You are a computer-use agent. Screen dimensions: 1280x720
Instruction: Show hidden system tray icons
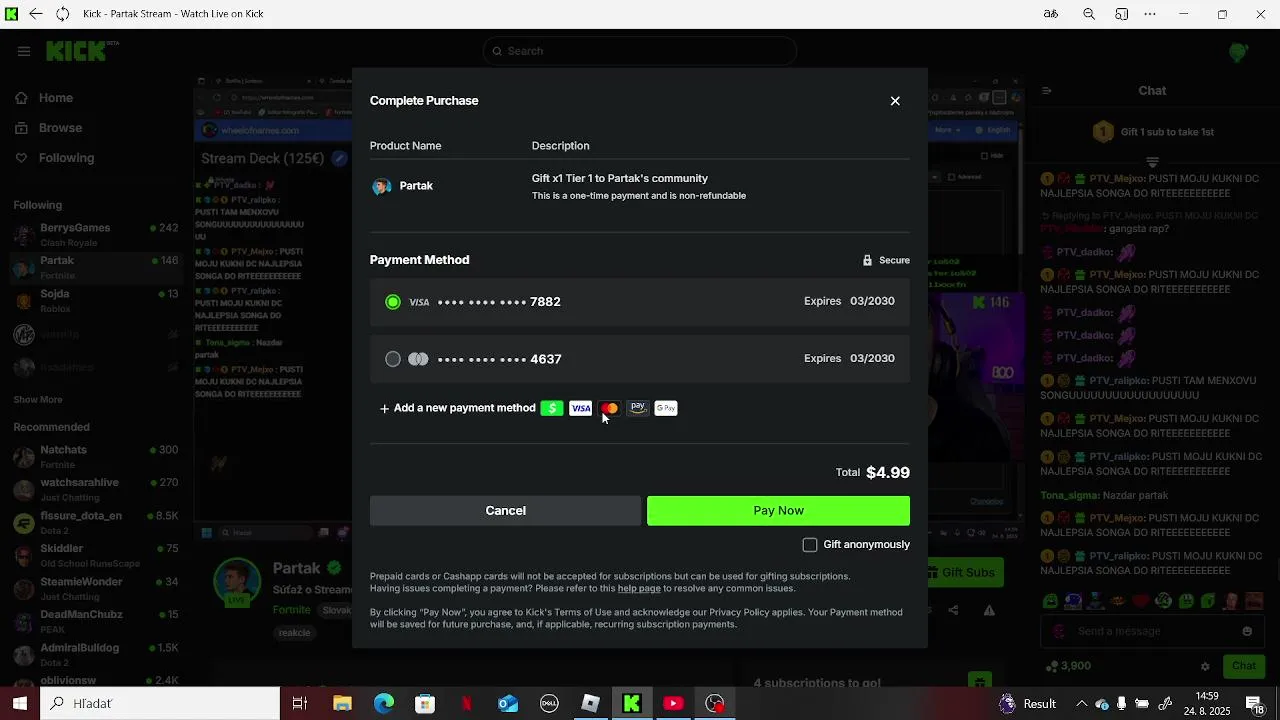click(x=1081, y=704)
